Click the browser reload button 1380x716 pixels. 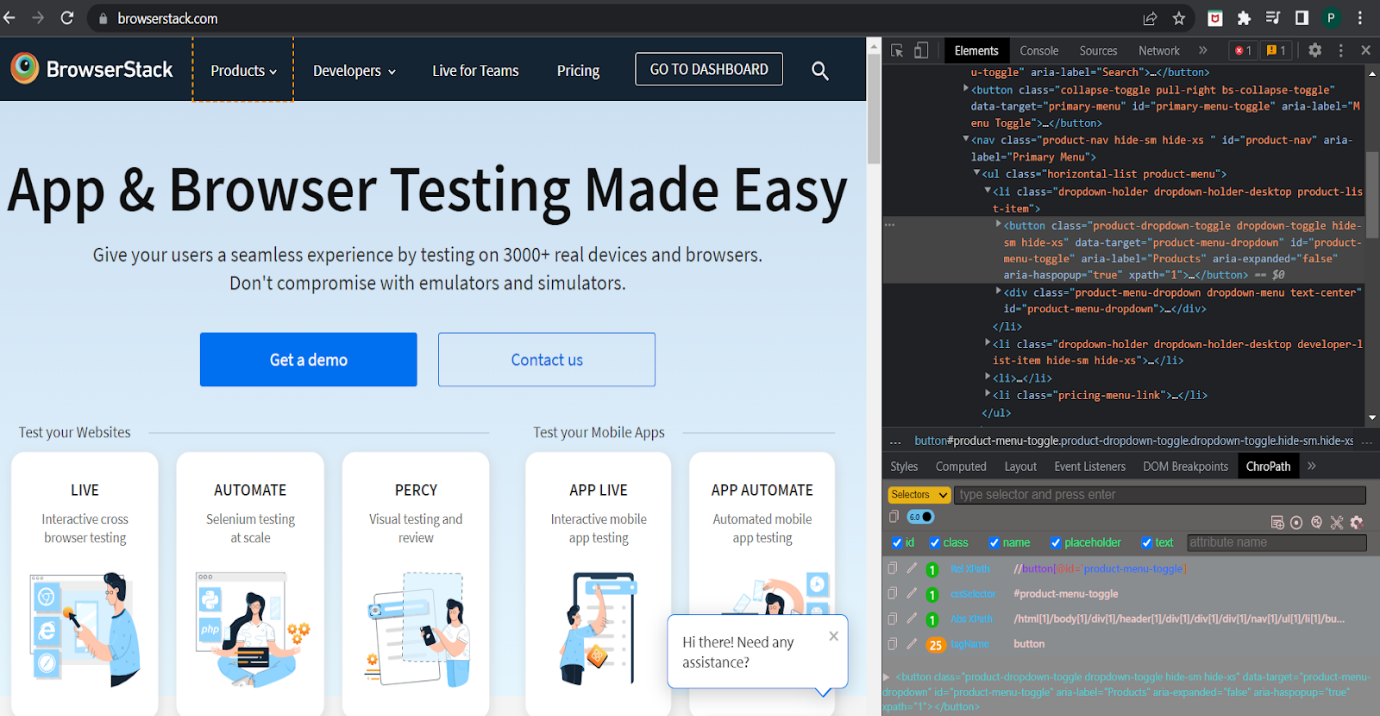(67, 18)
